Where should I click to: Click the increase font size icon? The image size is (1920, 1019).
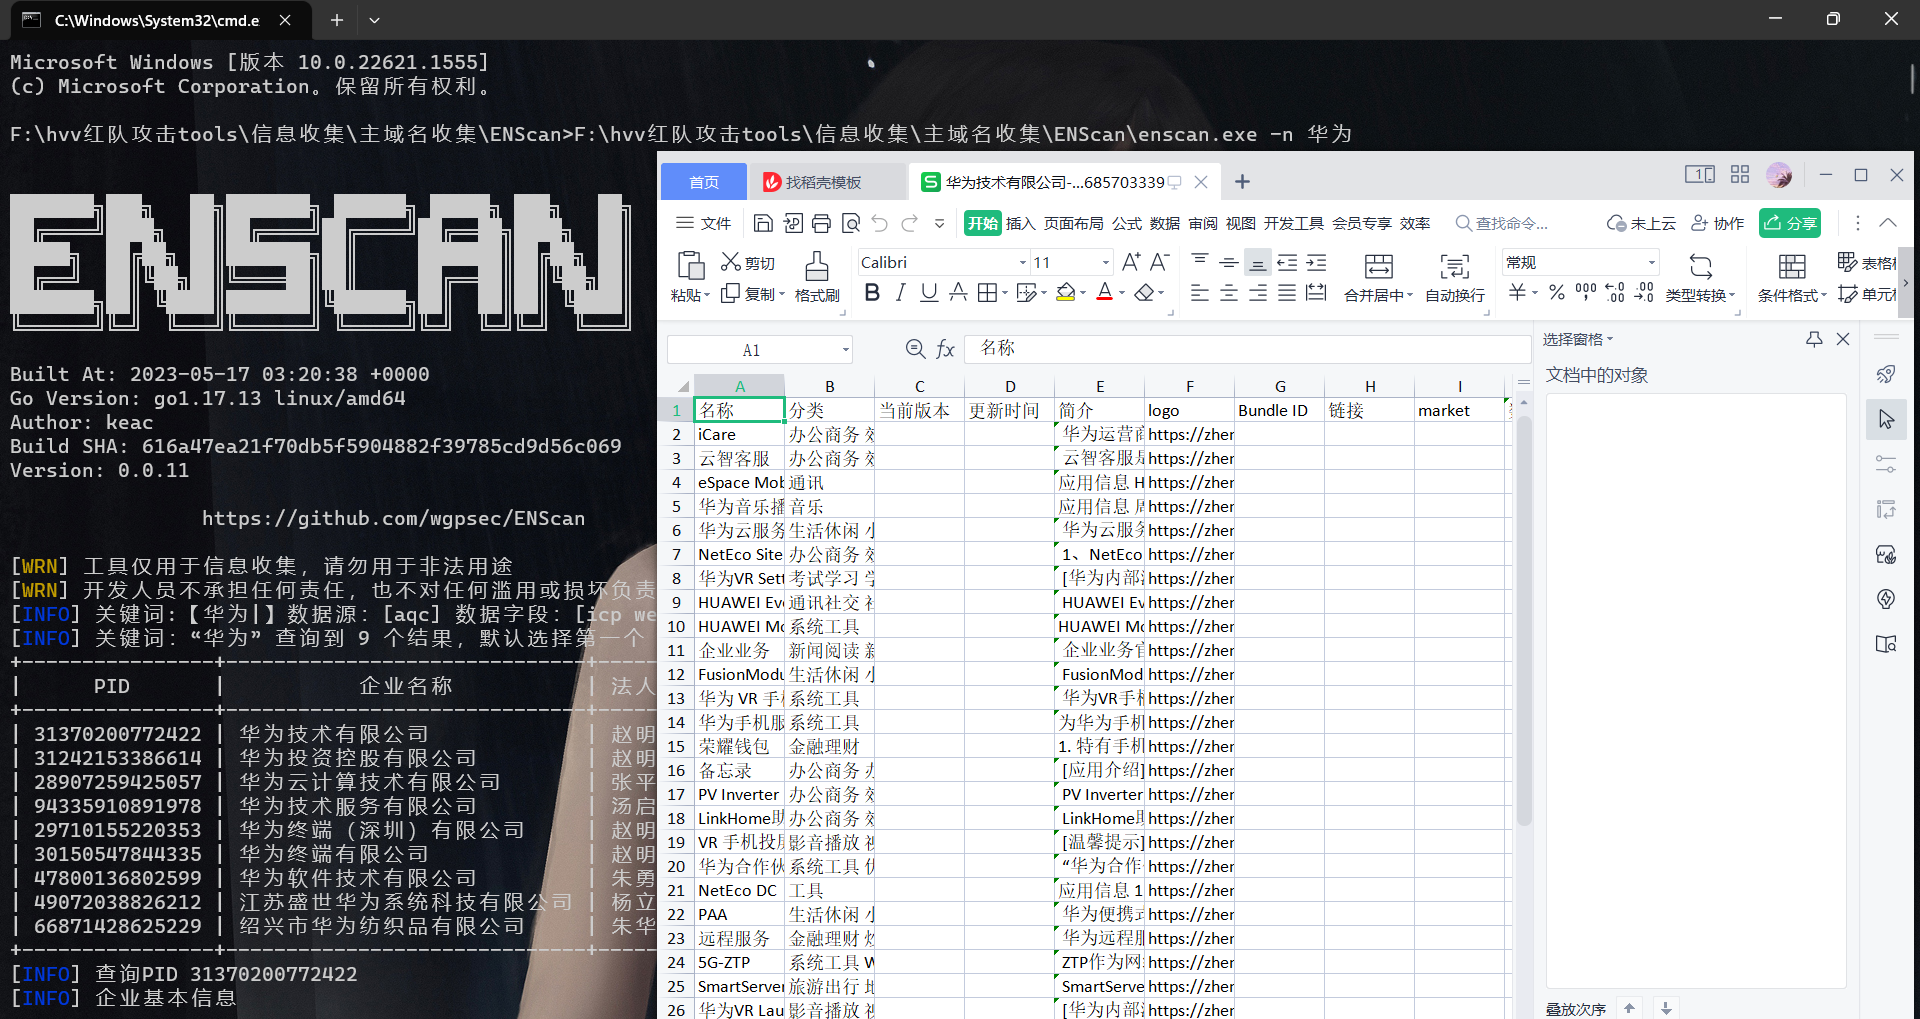1131,262
